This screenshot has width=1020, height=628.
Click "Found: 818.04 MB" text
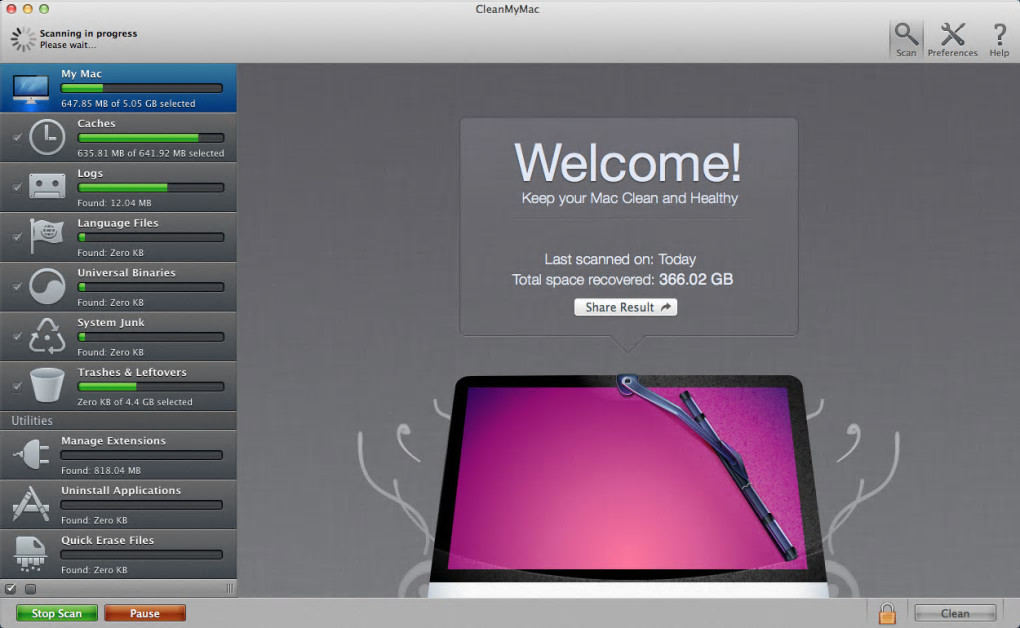[x=101, y=471]
